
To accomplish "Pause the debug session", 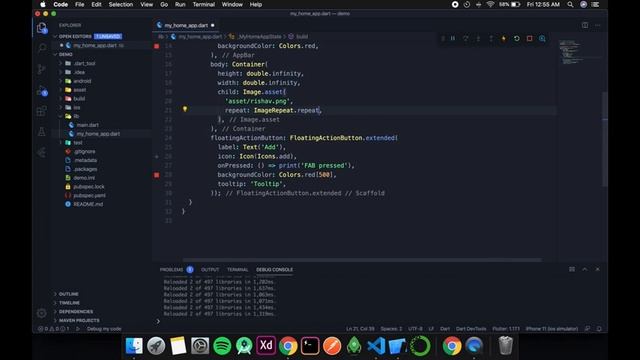I will (x=453, y=38).
